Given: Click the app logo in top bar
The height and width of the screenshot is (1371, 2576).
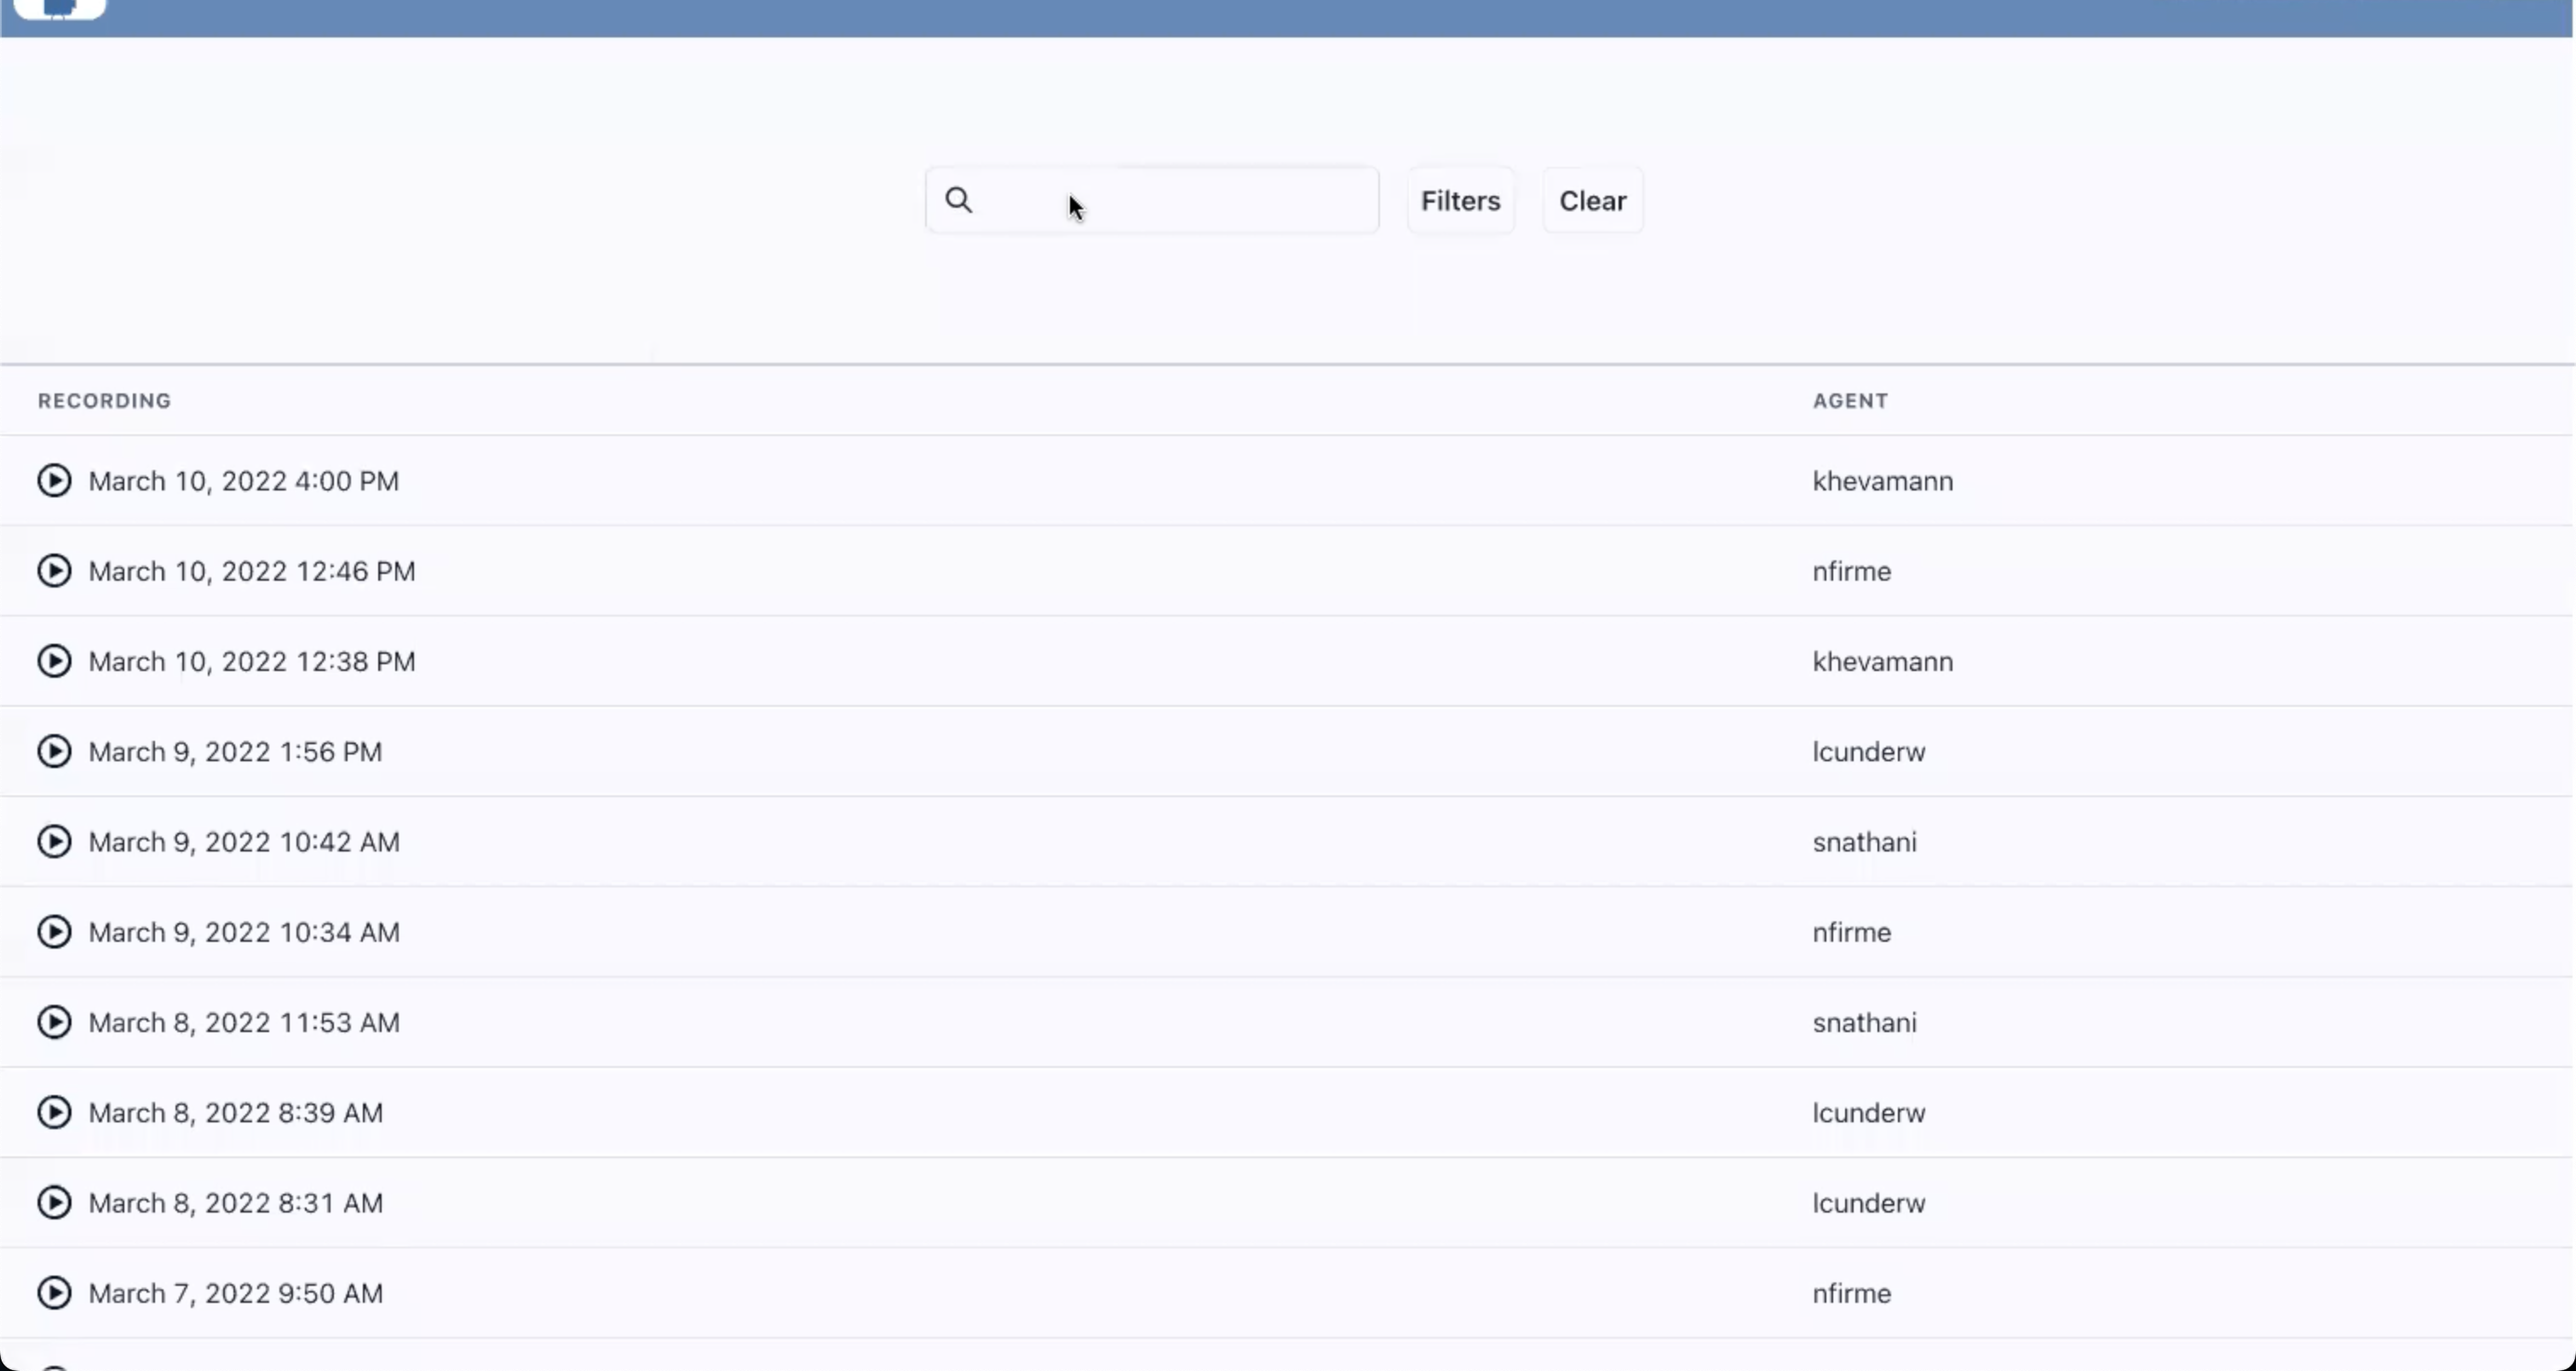Looking at the screenshot, I should pos(60,8).
